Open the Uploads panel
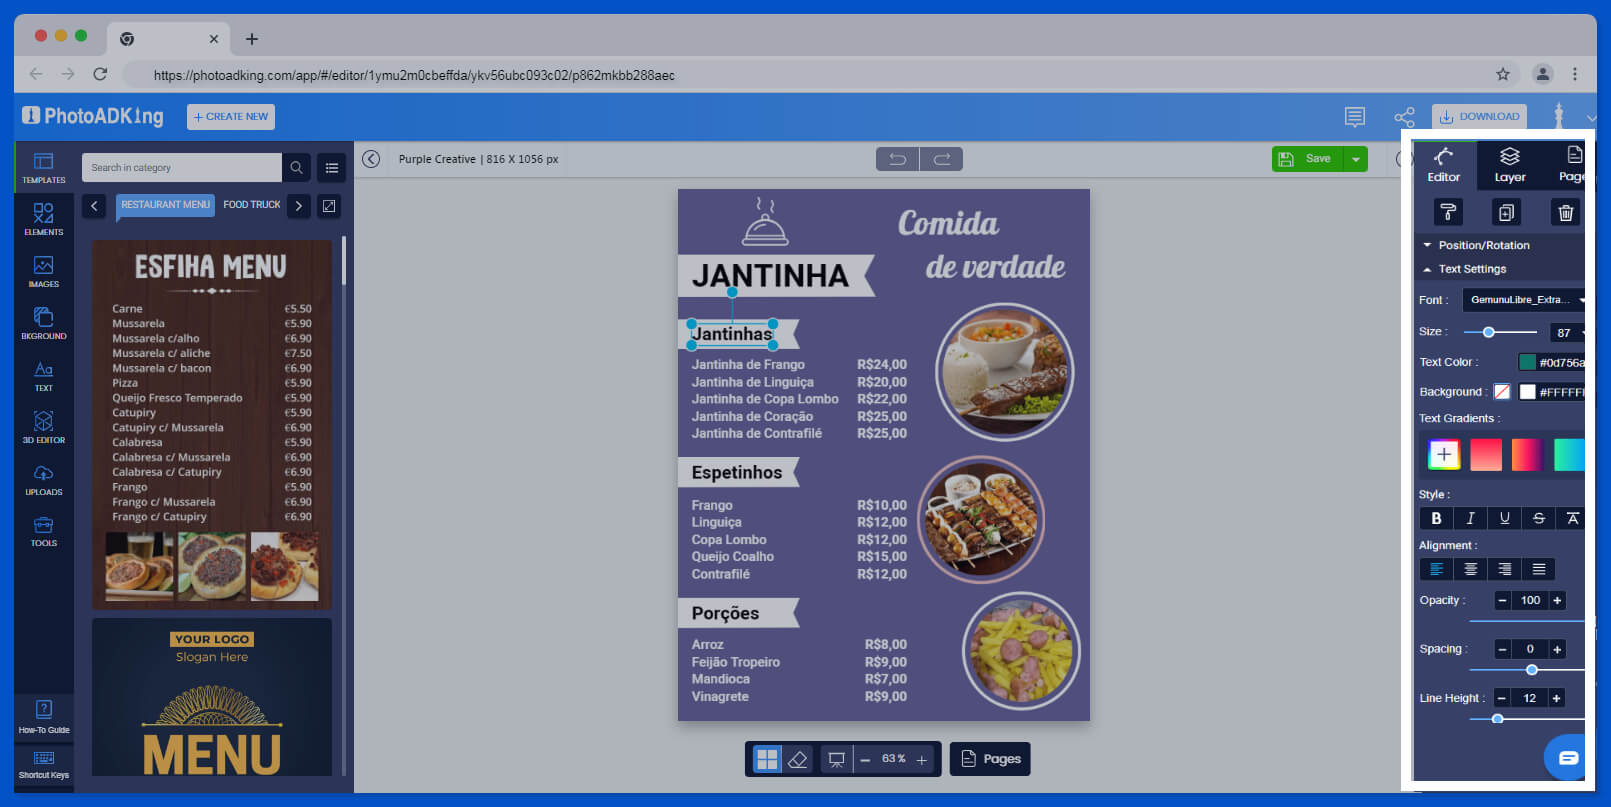 point(43,479)
